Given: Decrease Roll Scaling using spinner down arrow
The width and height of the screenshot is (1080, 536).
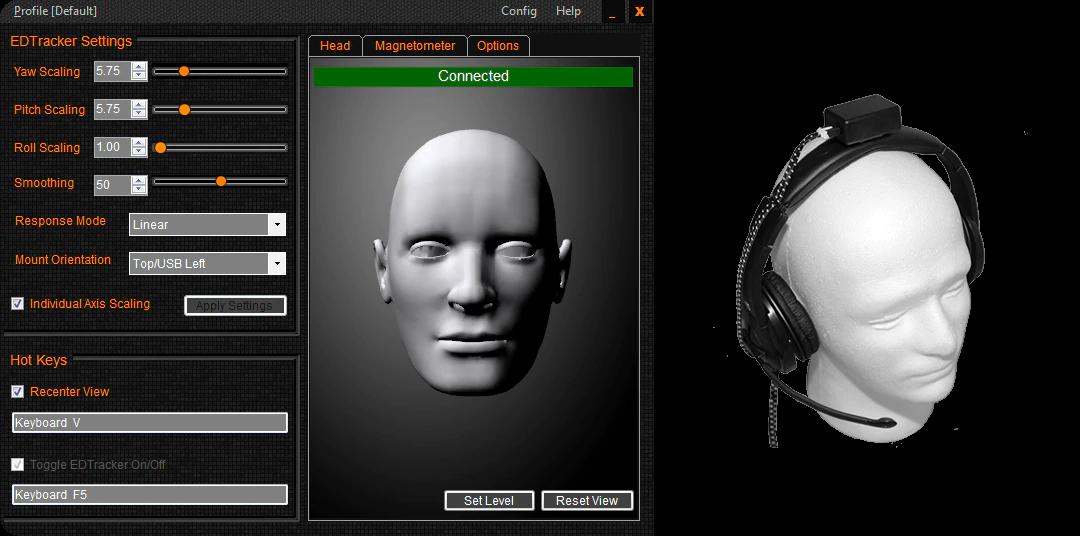Looking at the screenshot, I should (139, 152).
